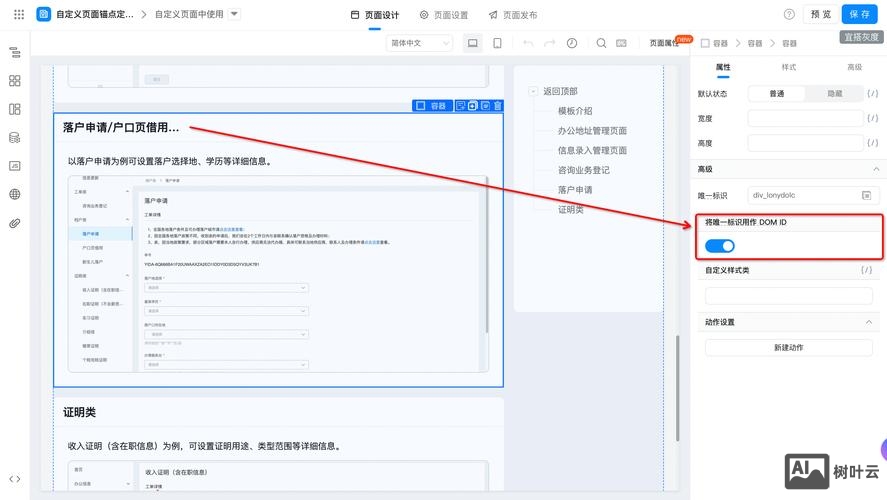The height and width of the screenshot is (500, 887).
Task: Bind variable for 默认状态
Action: [x=873, y=93]
